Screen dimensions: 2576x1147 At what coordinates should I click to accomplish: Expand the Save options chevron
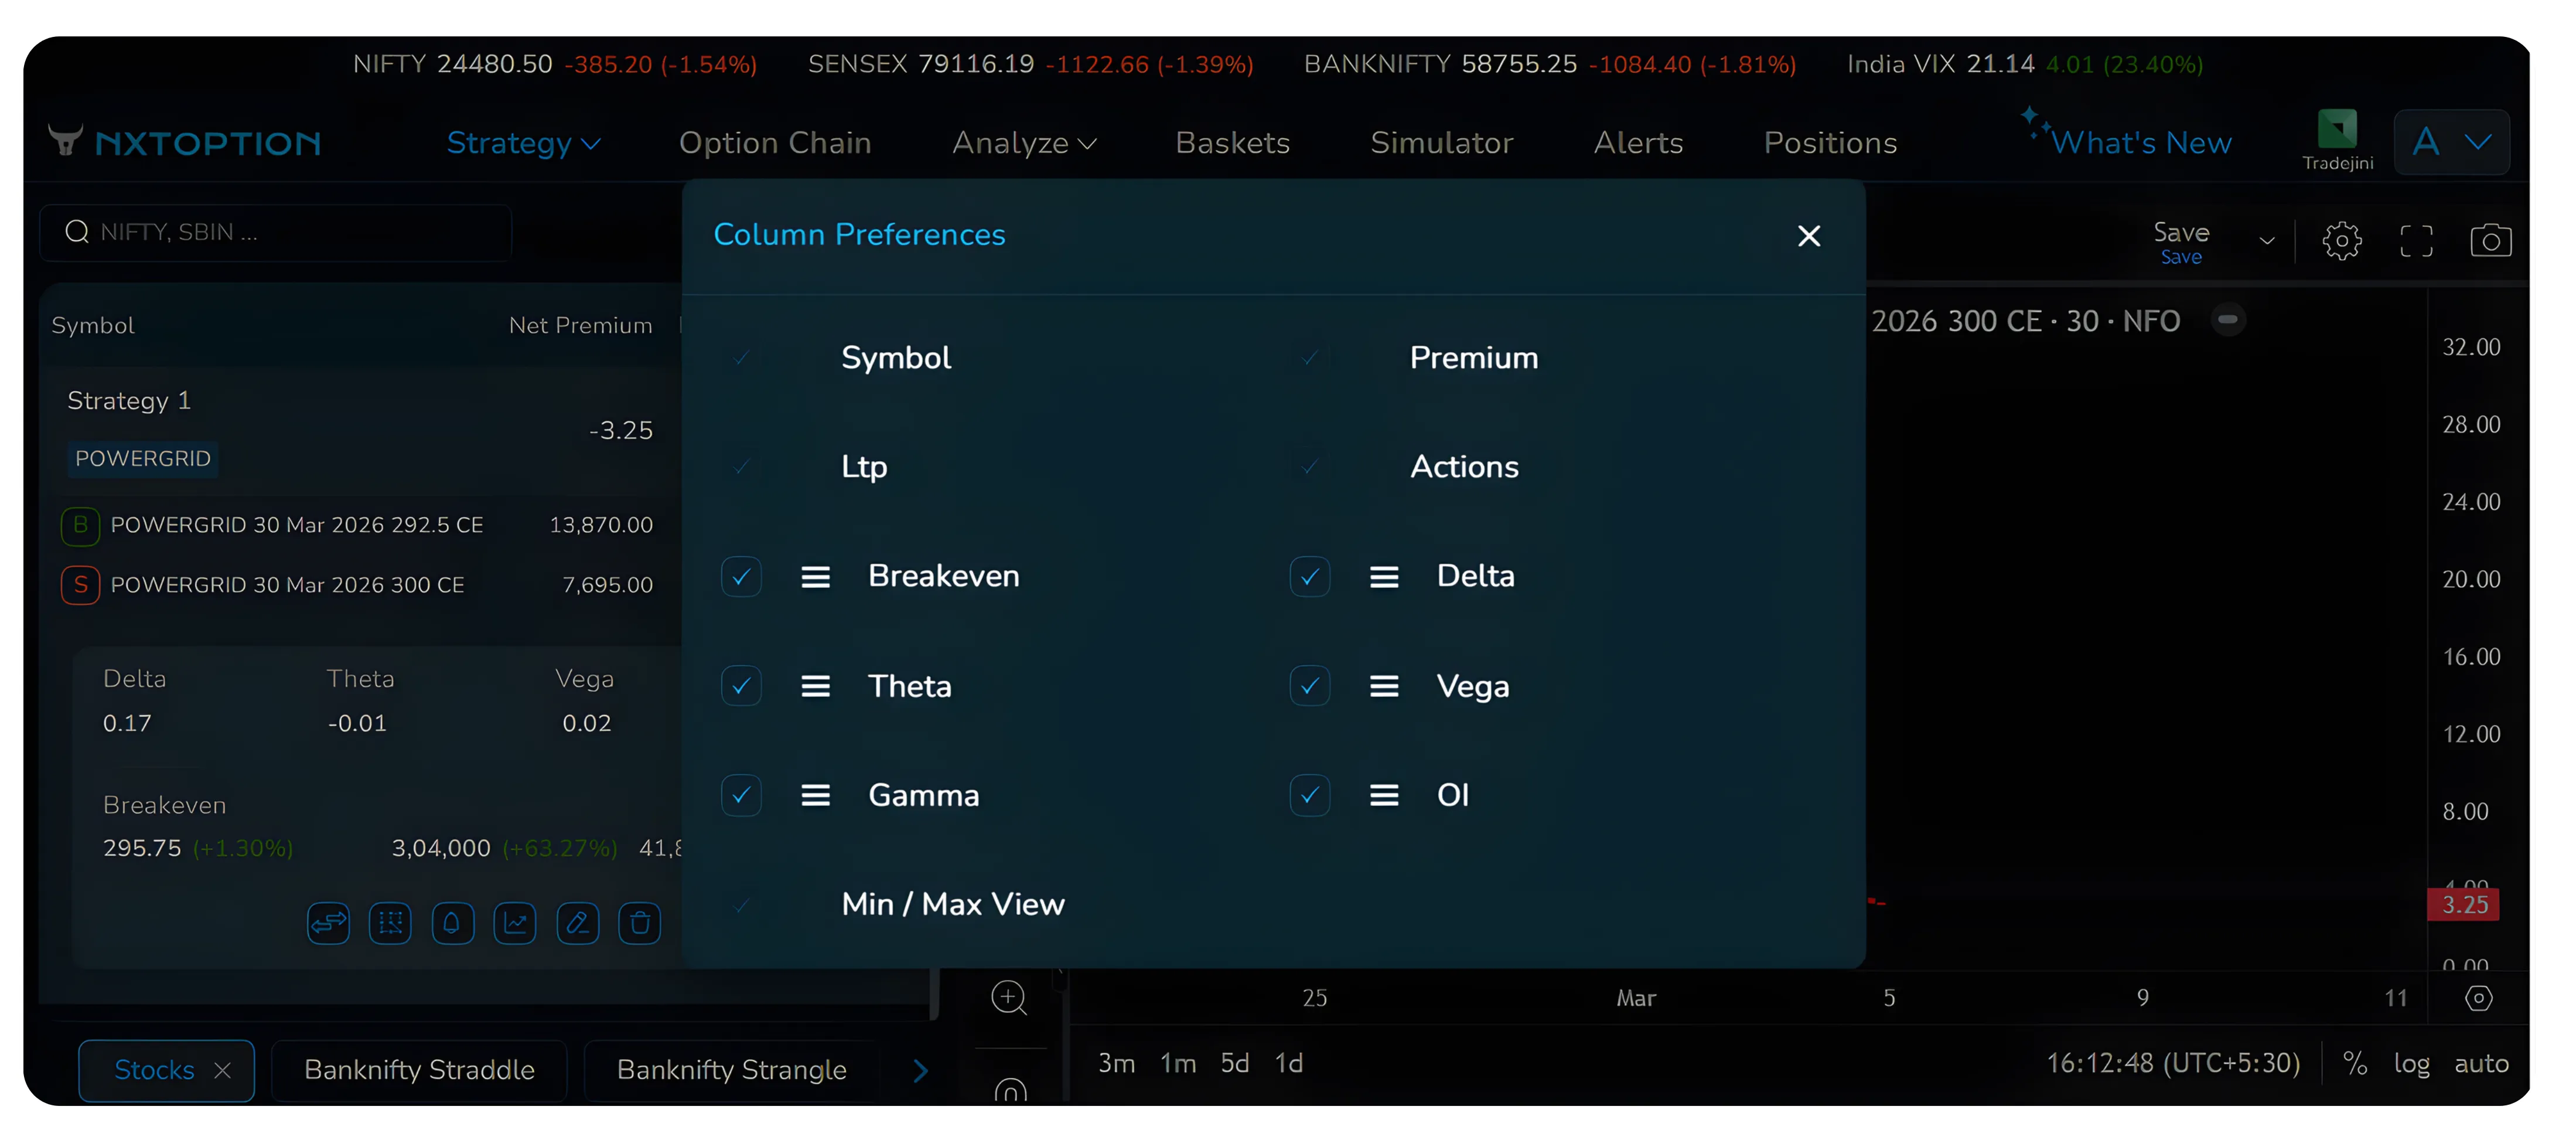(2267, 240)
